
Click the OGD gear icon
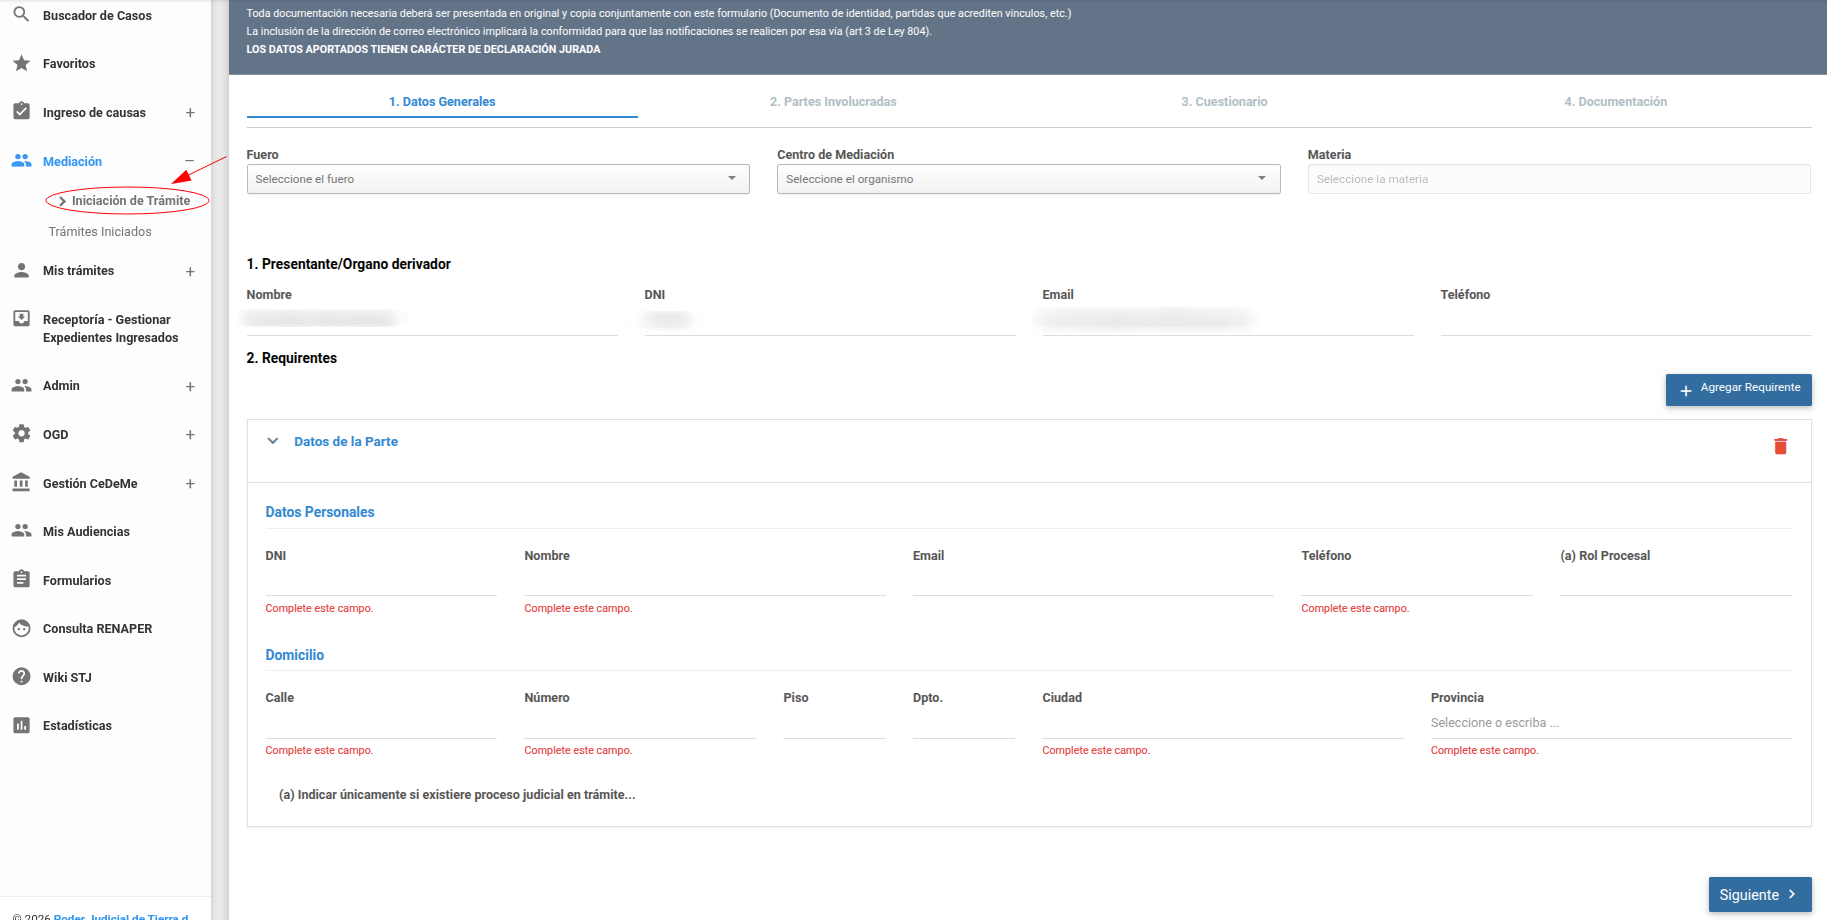point(21,434)
